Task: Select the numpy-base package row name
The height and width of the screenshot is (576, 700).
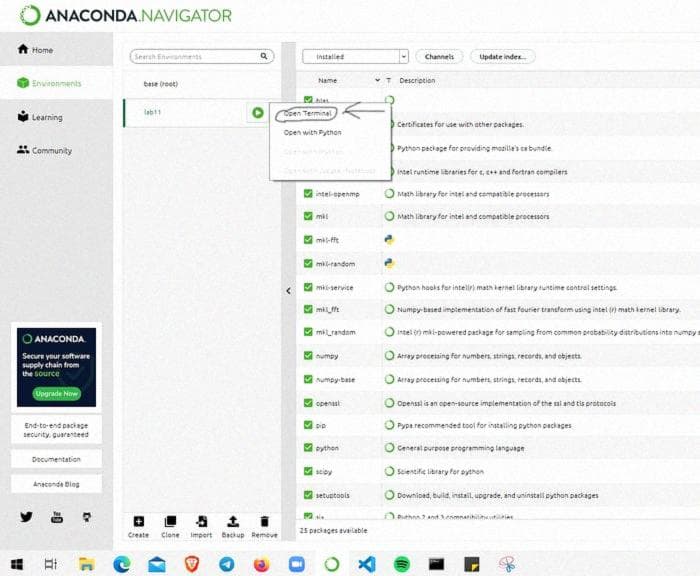Action: tap(335, 380)
